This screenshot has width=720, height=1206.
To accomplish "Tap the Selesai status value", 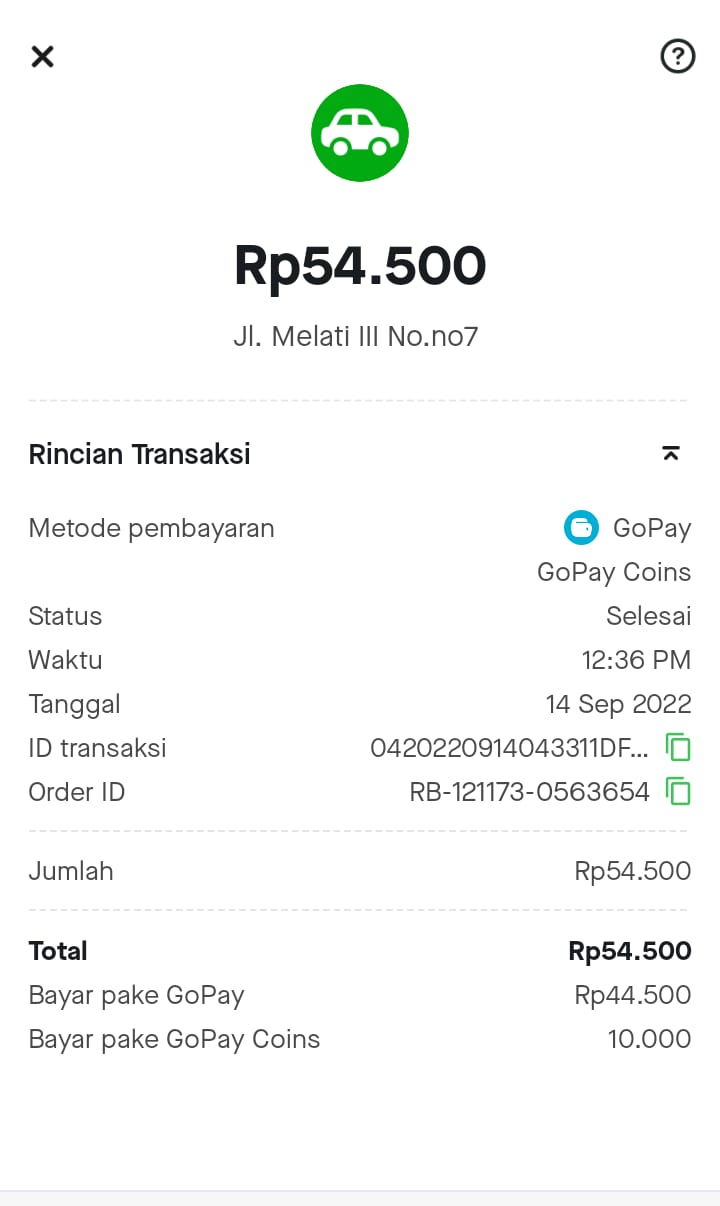I will (648, 616).
